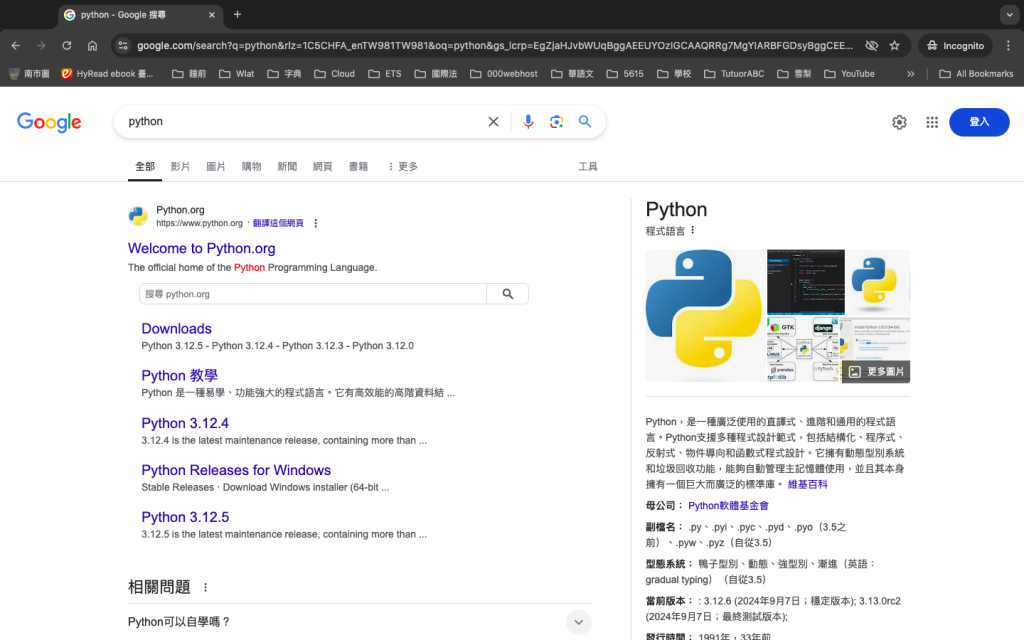Open the tab search dropdown arrow
Image resolution: width=1024 pixels, height=640 pixels.
[x=1010, y=14]
